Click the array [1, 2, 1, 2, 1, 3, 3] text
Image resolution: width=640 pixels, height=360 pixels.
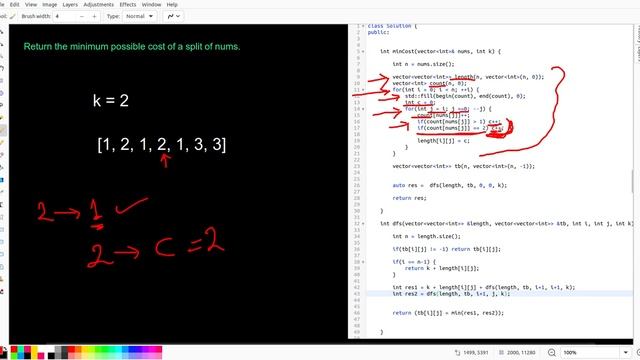(162, 144)
